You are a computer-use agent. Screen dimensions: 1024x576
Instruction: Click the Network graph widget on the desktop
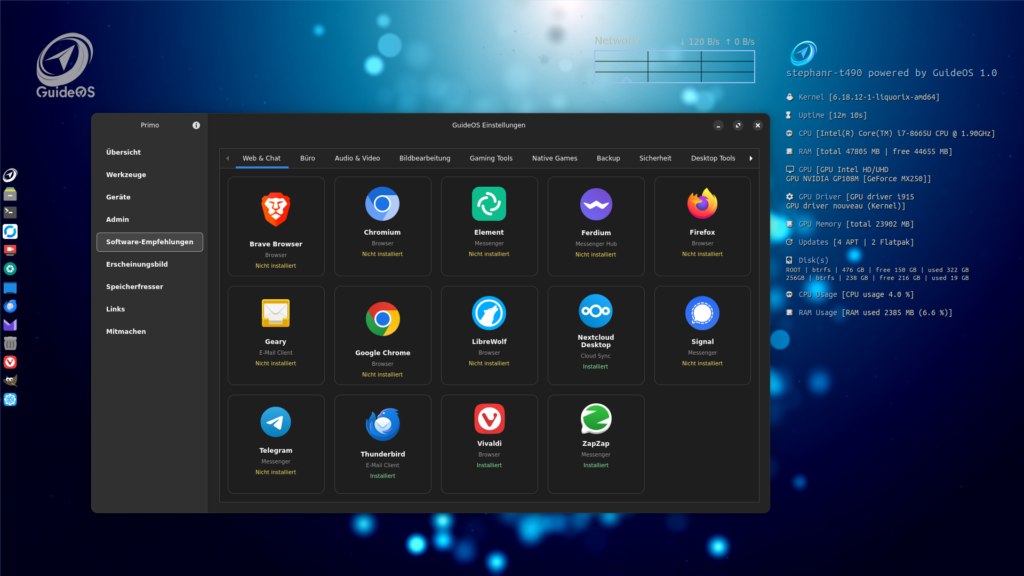[675, 66]
